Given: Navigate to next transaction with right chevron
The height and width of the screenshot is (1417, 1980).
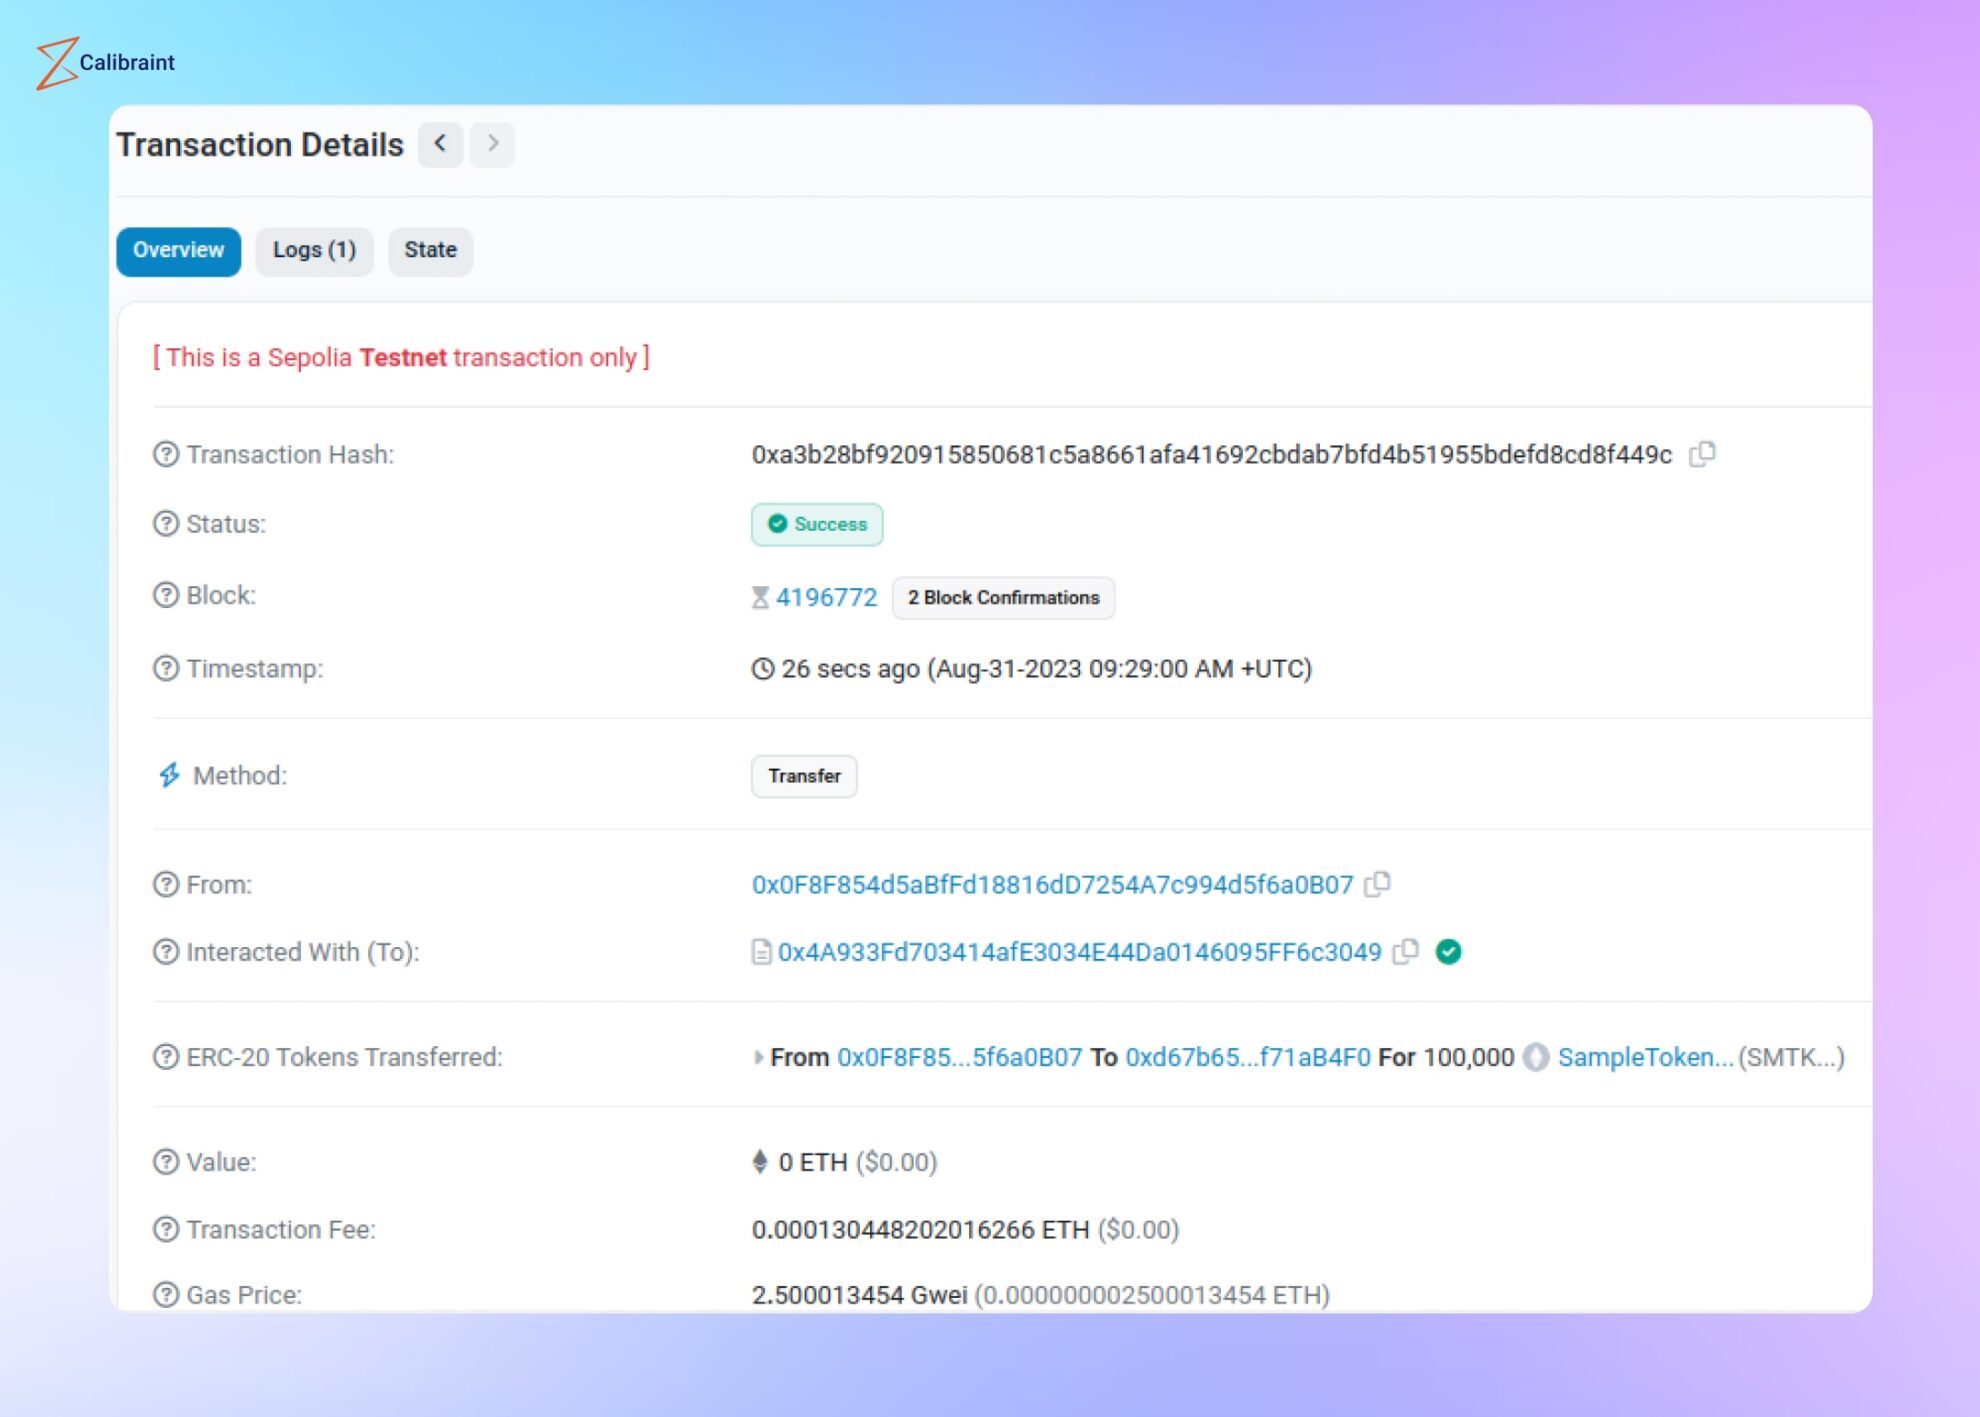Looking at the screenshot, I should click(492, 144).
